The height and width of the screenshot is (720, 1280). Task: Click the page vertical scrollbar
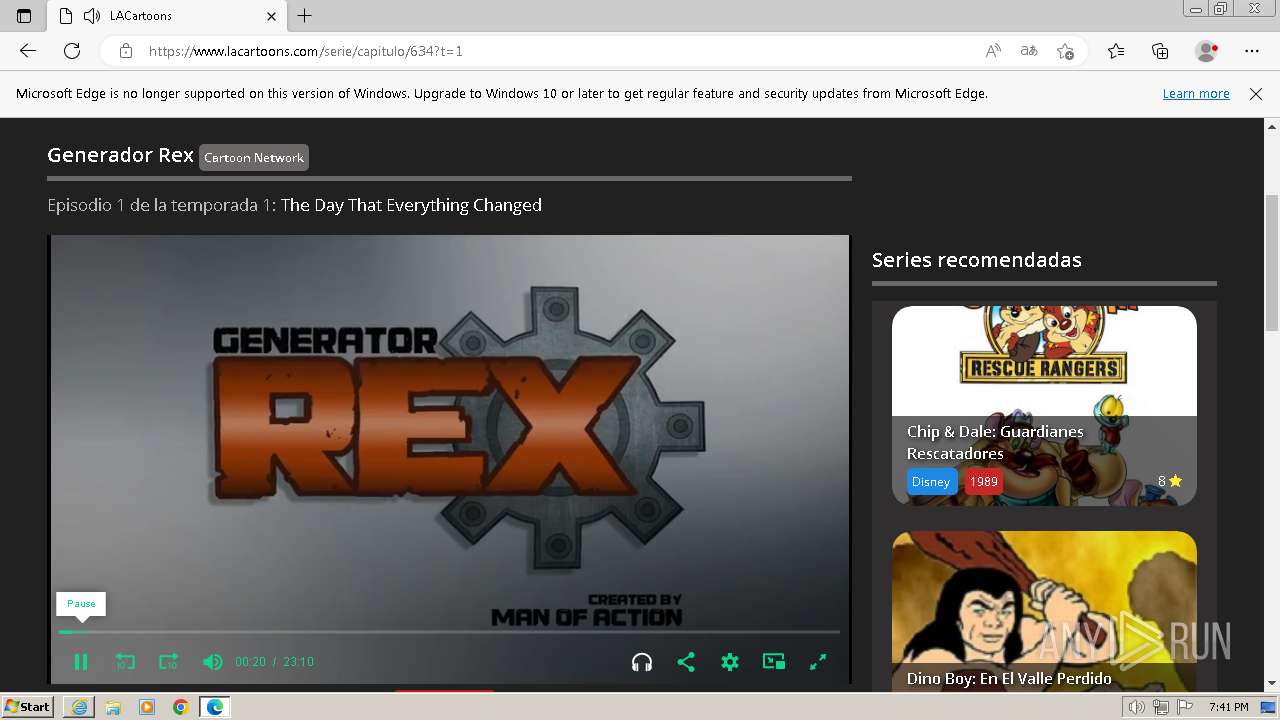click(x=1272, y=262)
